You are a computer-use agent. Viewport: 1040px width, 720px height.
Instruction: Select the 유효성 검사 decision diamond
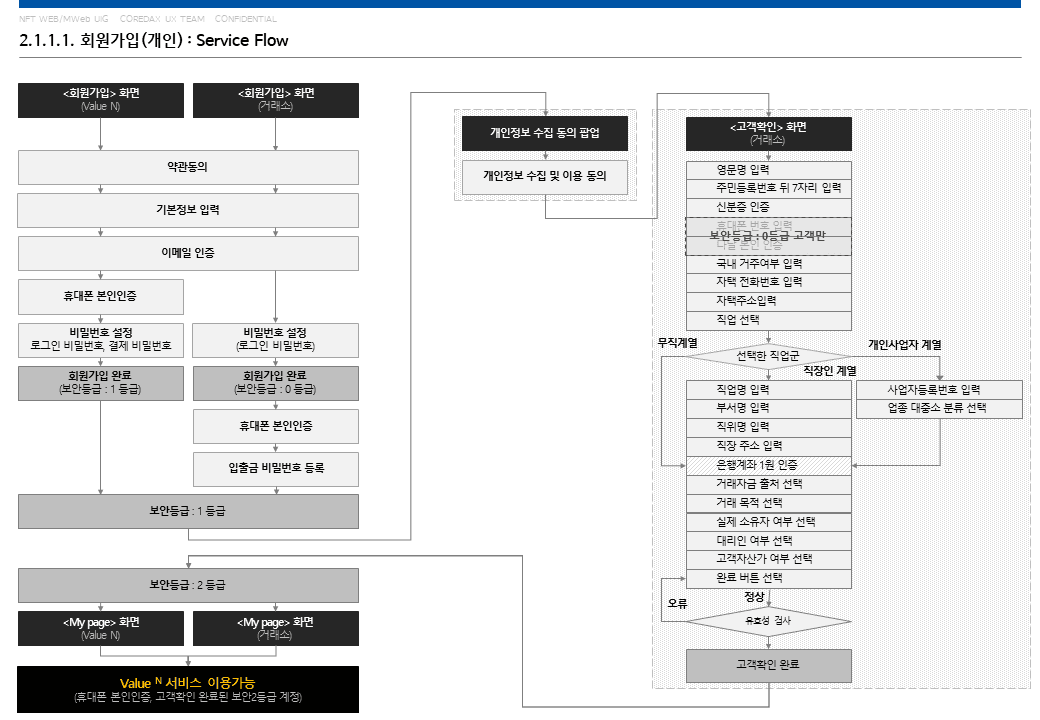(x=769, y=621)
